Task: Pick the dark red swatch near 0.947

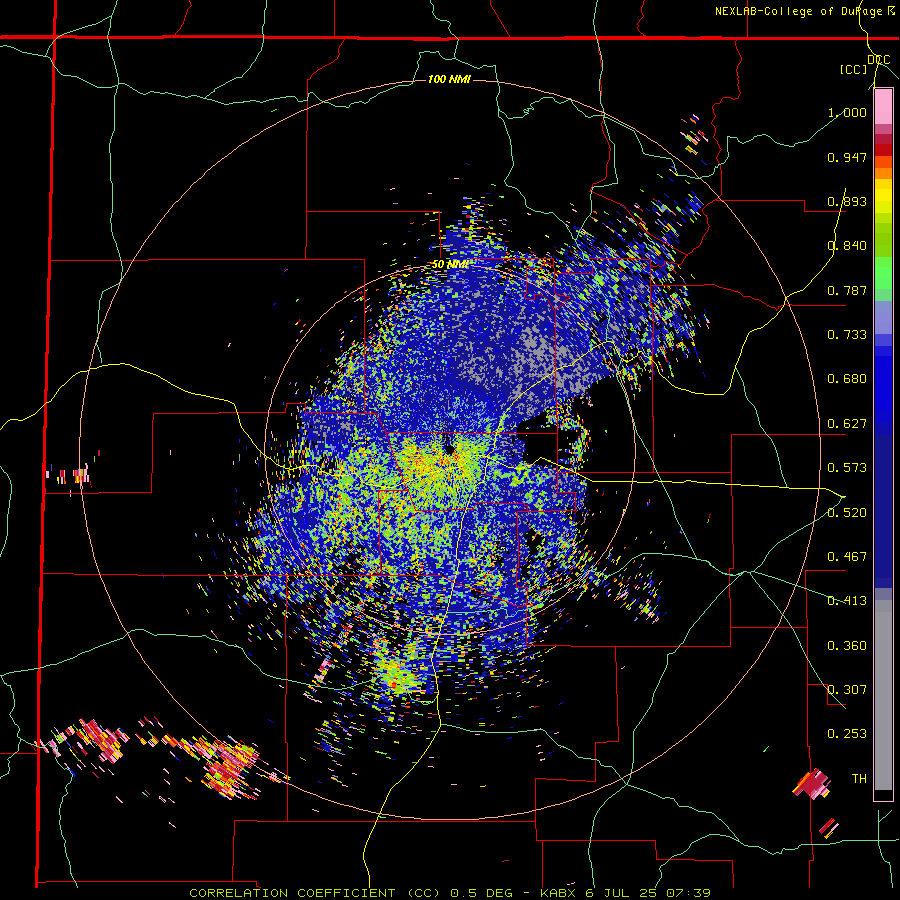Action: tap(883, 150)
